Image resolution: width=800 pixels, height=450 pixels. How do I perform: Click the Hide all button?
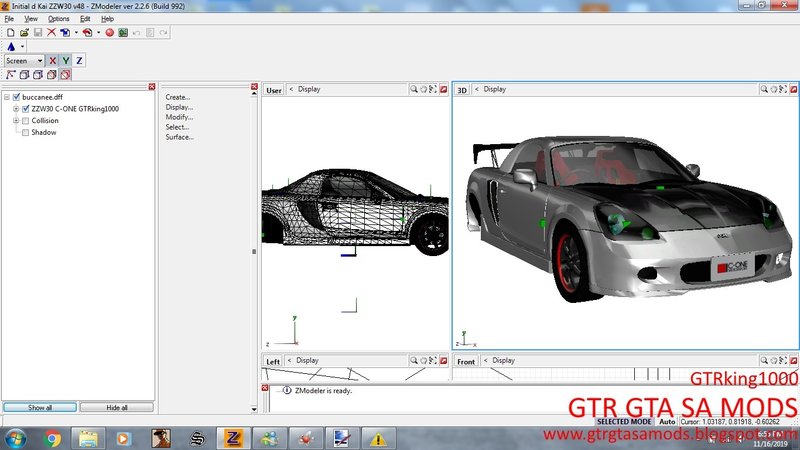click(x=116, y=407)
